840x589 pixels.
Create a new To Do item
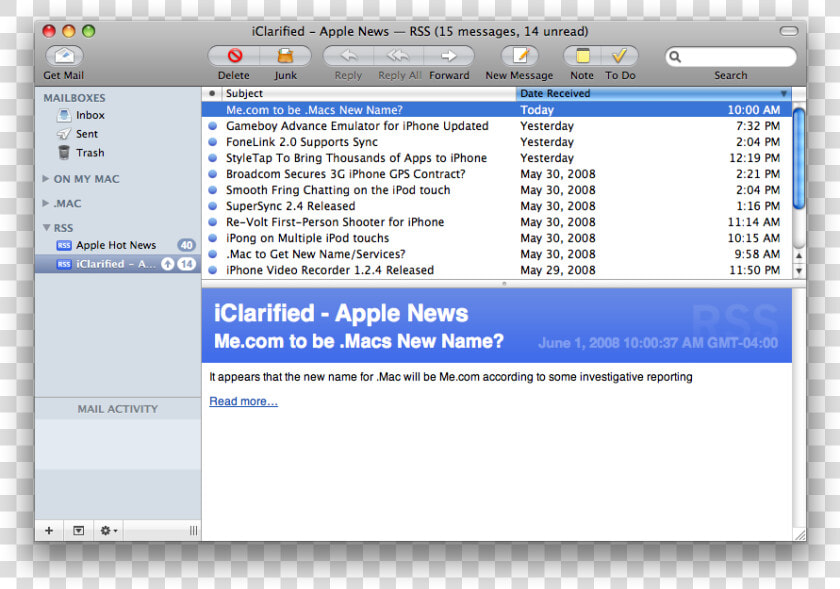(x=620, y=56)
